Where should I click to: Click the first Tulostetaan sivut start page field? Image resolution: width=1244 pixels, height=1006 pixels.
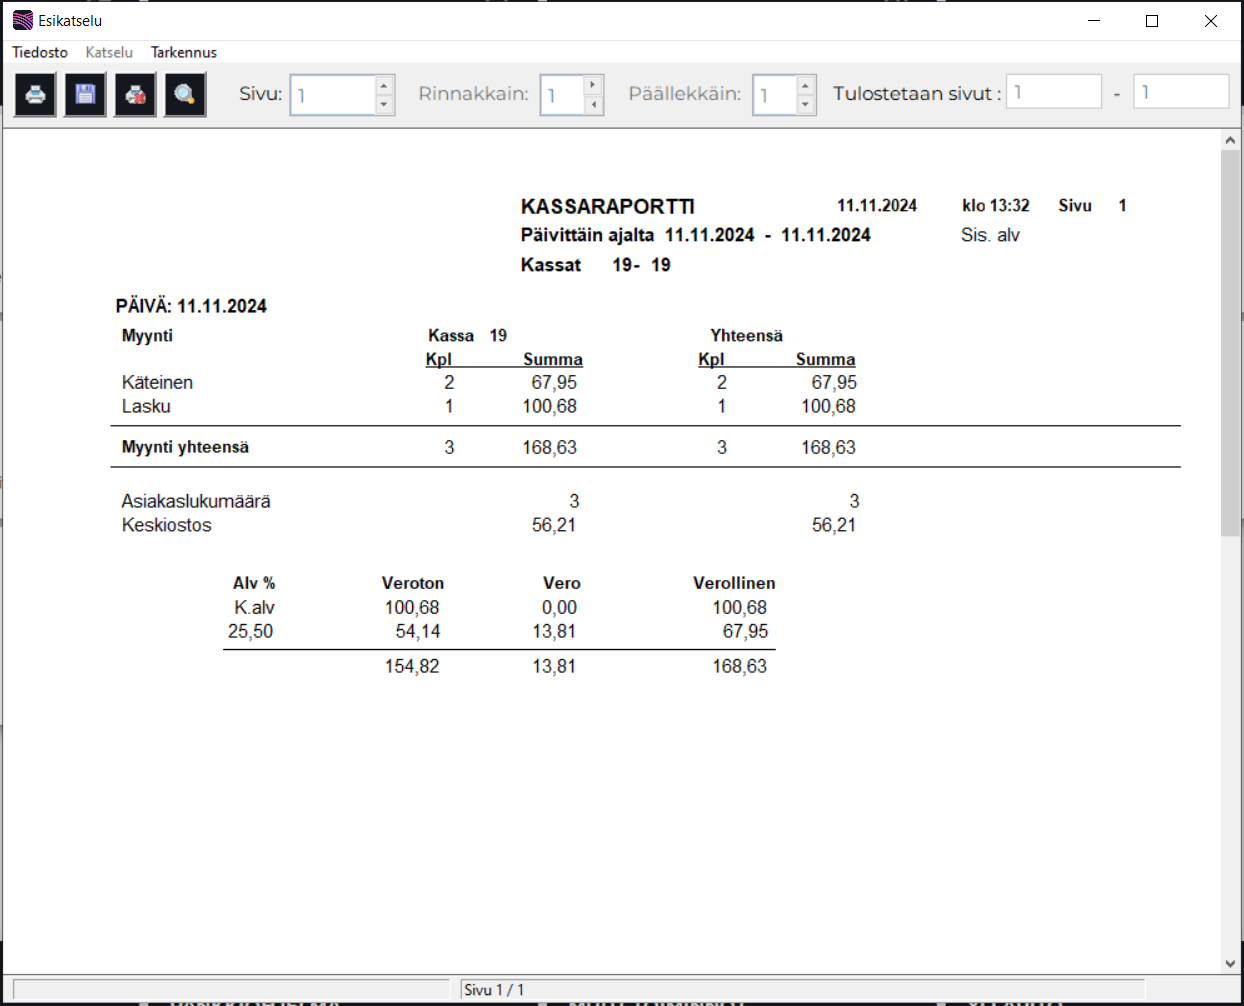1053,92
